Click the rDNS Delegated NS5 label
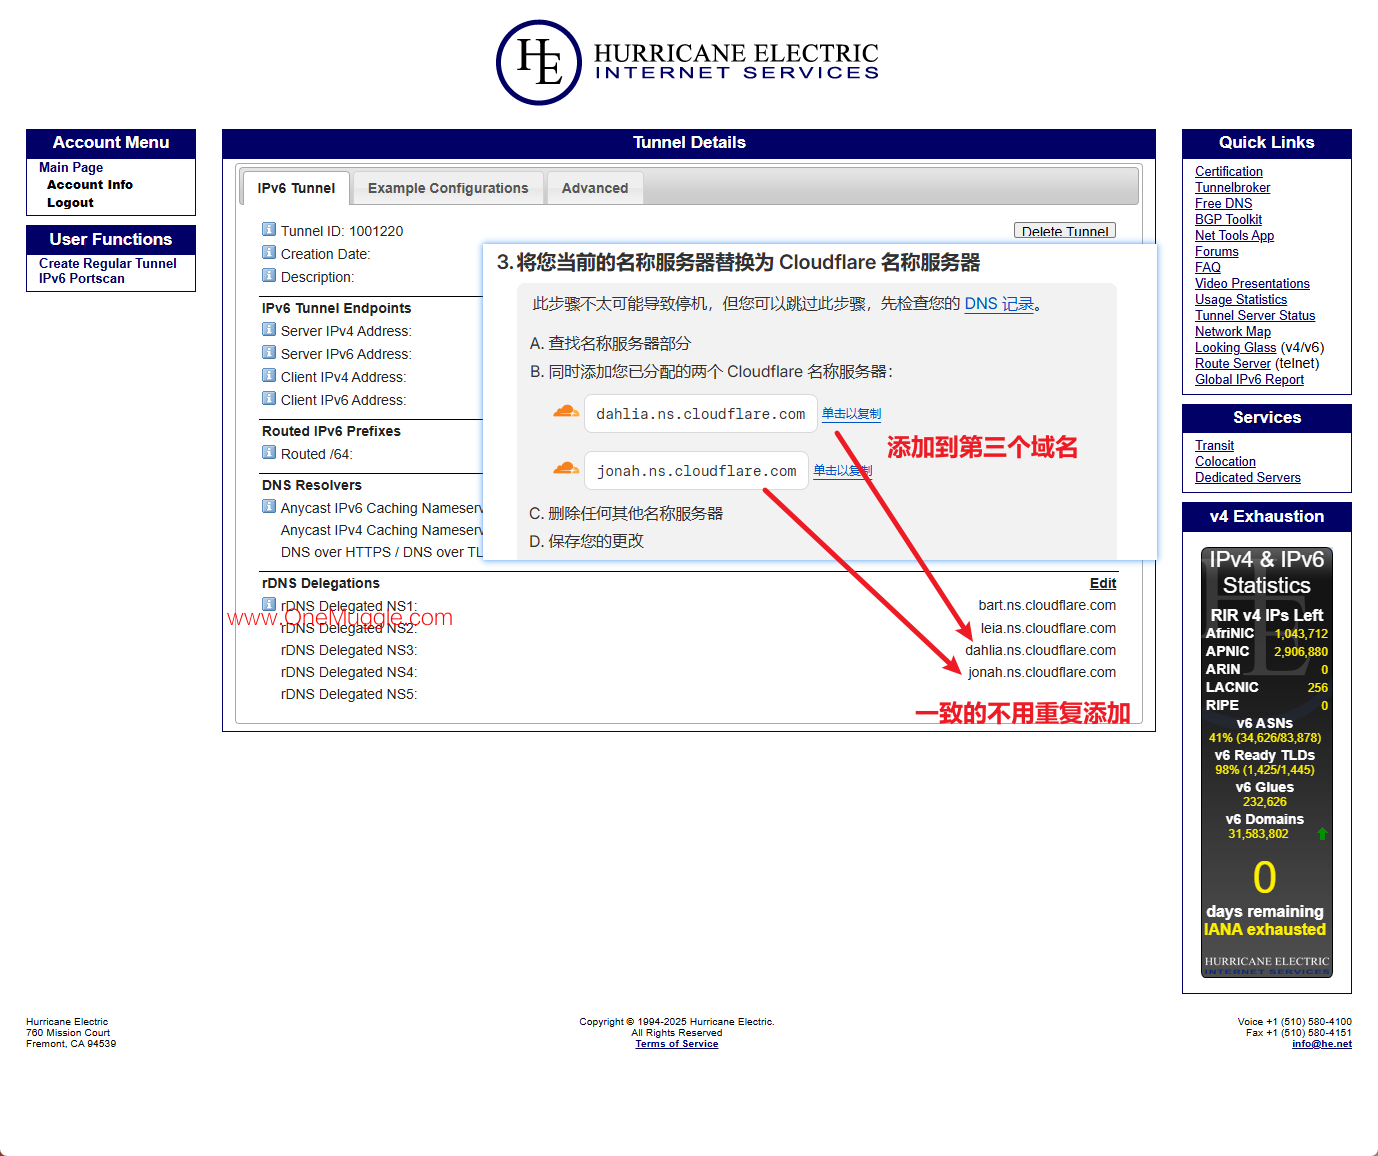The width and height of the screenshot is (1378, 1156). 349,695
